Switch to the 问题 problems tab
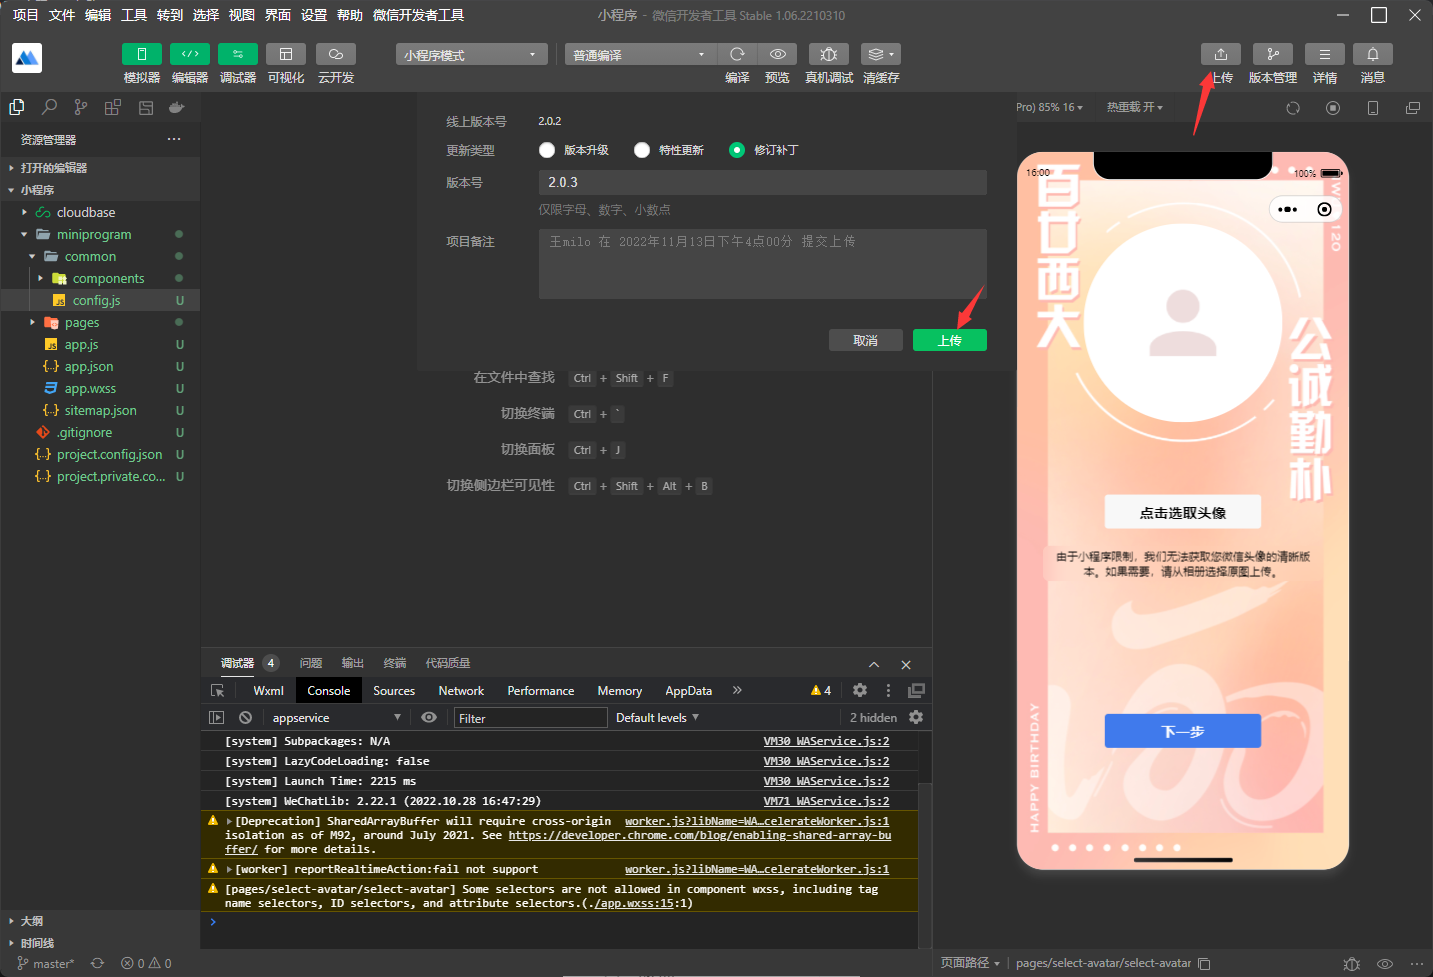 [x=311, y=663]
